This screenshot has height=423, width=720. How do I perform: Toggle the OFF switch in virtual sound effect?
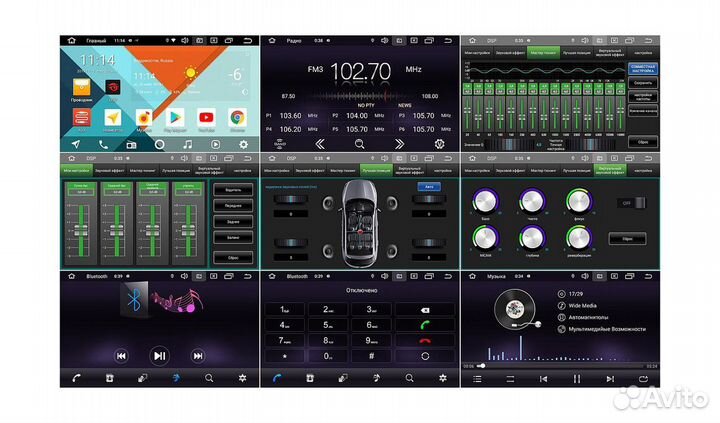pos(627,202)
